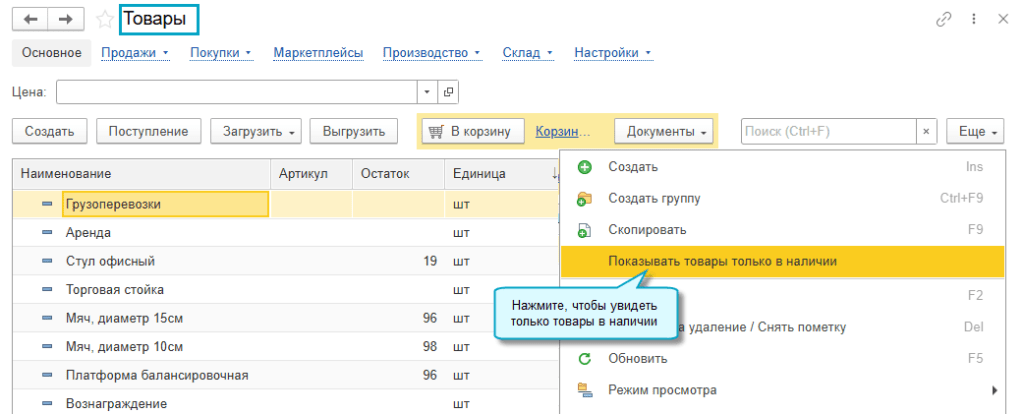Toggle Показывать товары только в наличии
This screenshot has height=414, width=1024.
722,261
